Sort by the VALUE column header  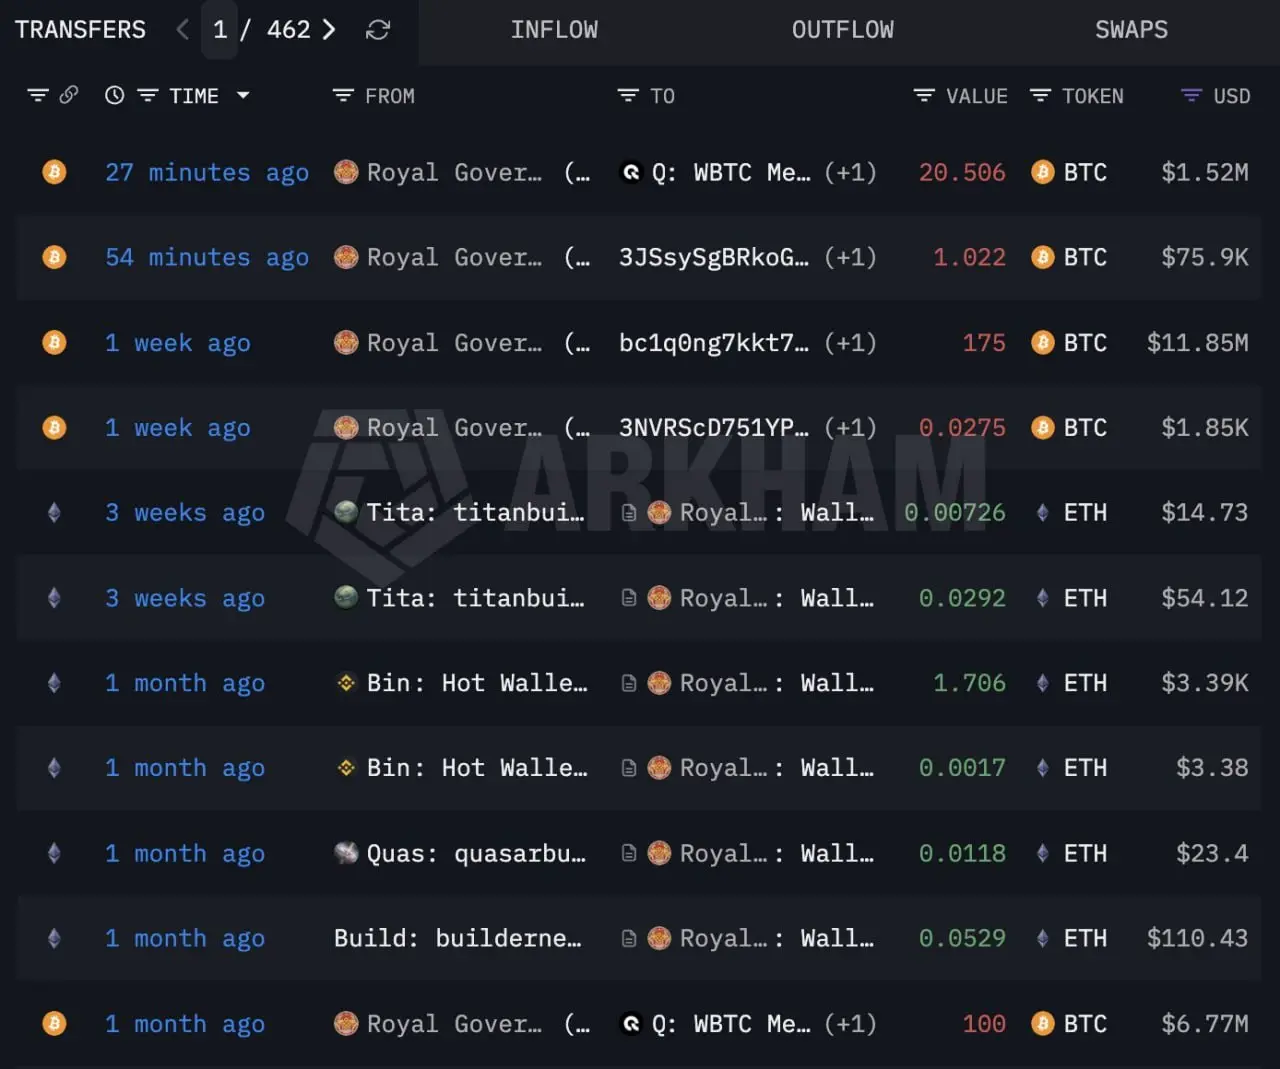coord(977,96)
